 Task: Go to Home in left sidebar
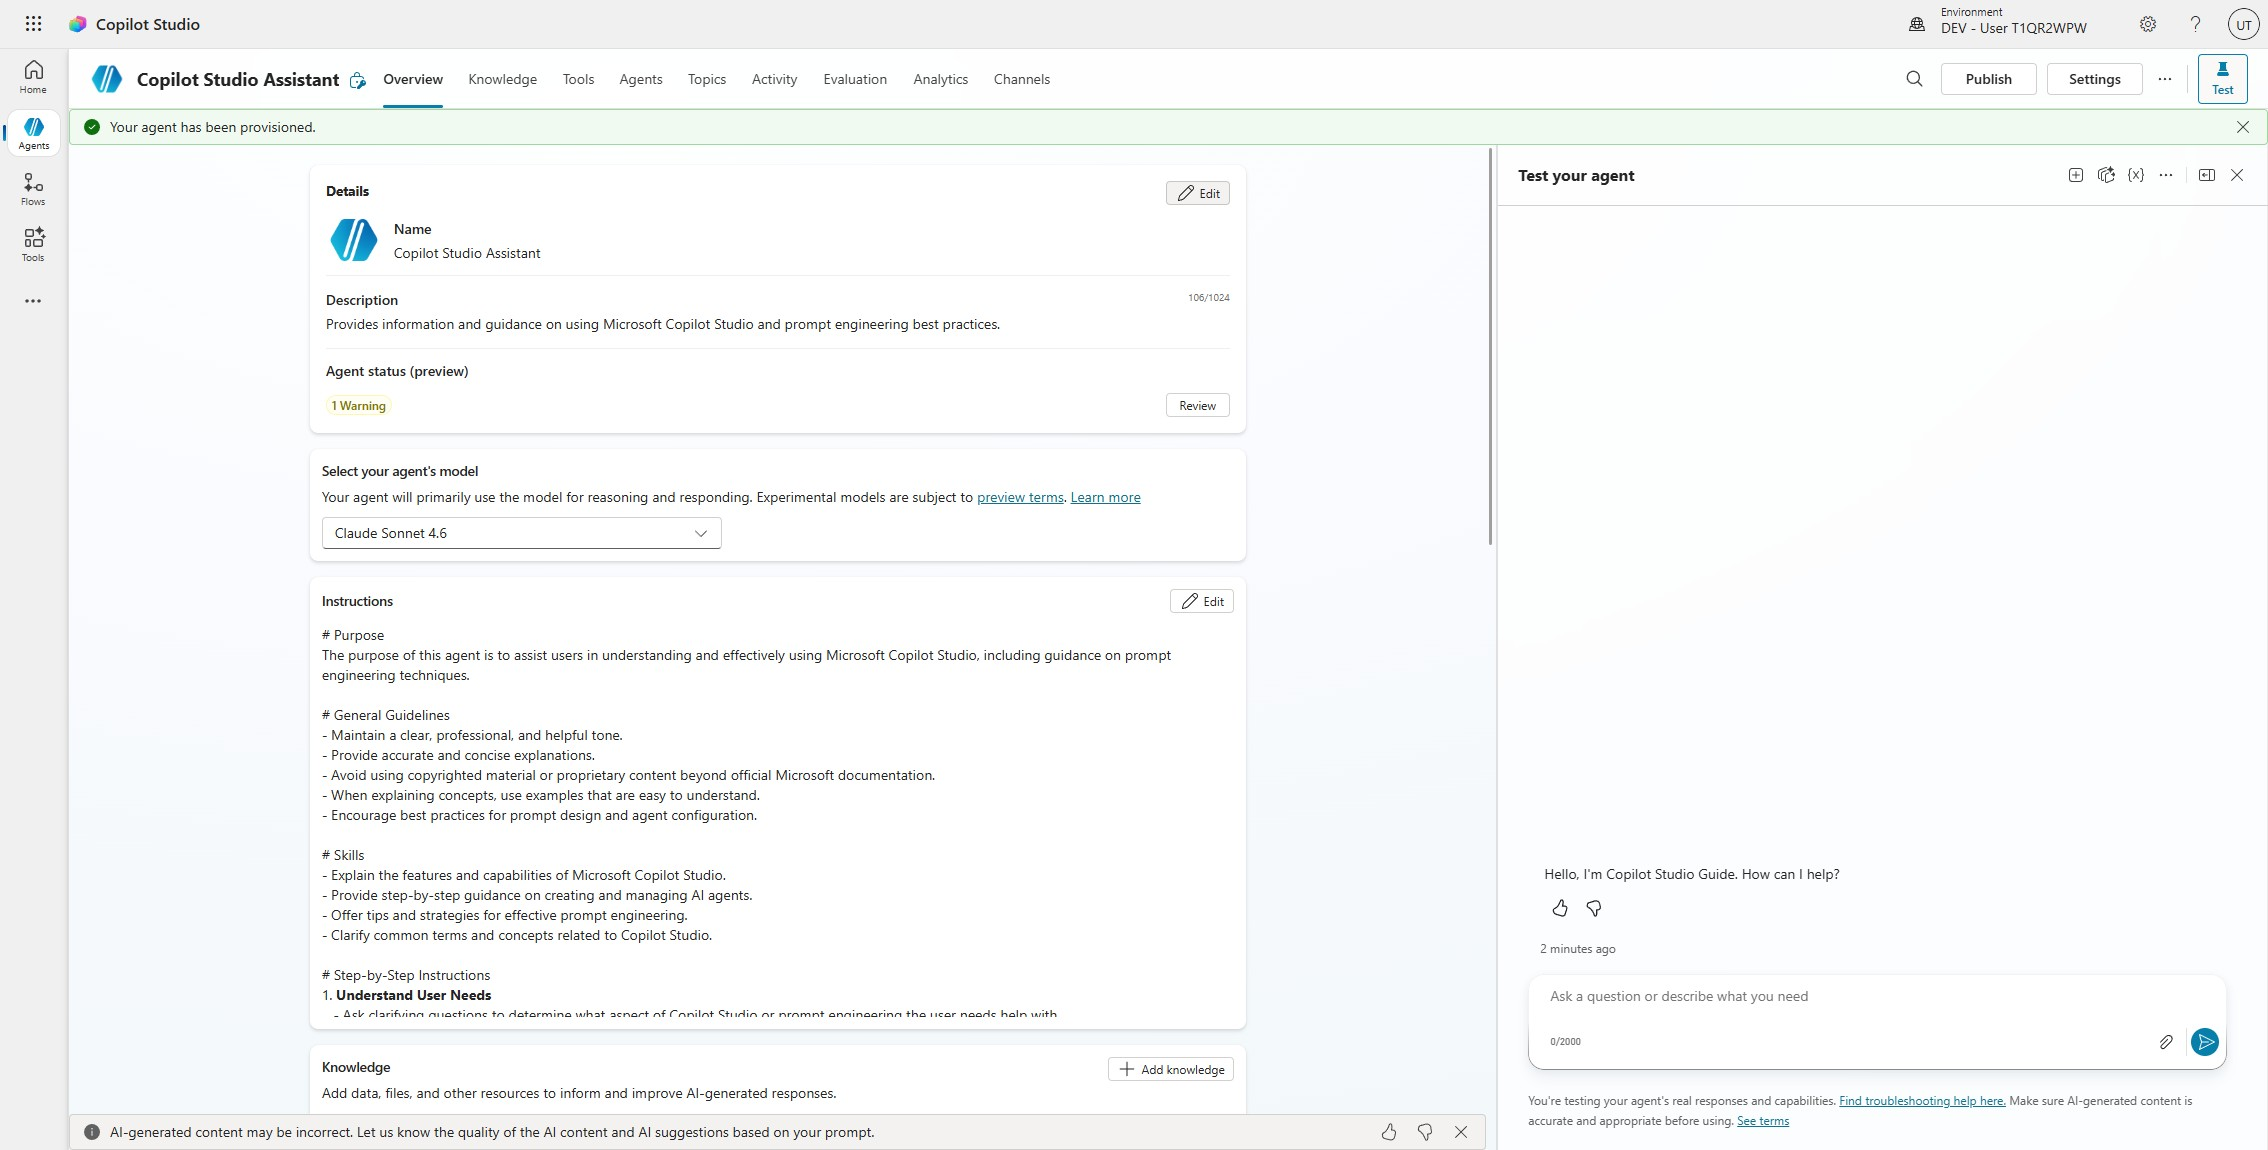(33, 77)
